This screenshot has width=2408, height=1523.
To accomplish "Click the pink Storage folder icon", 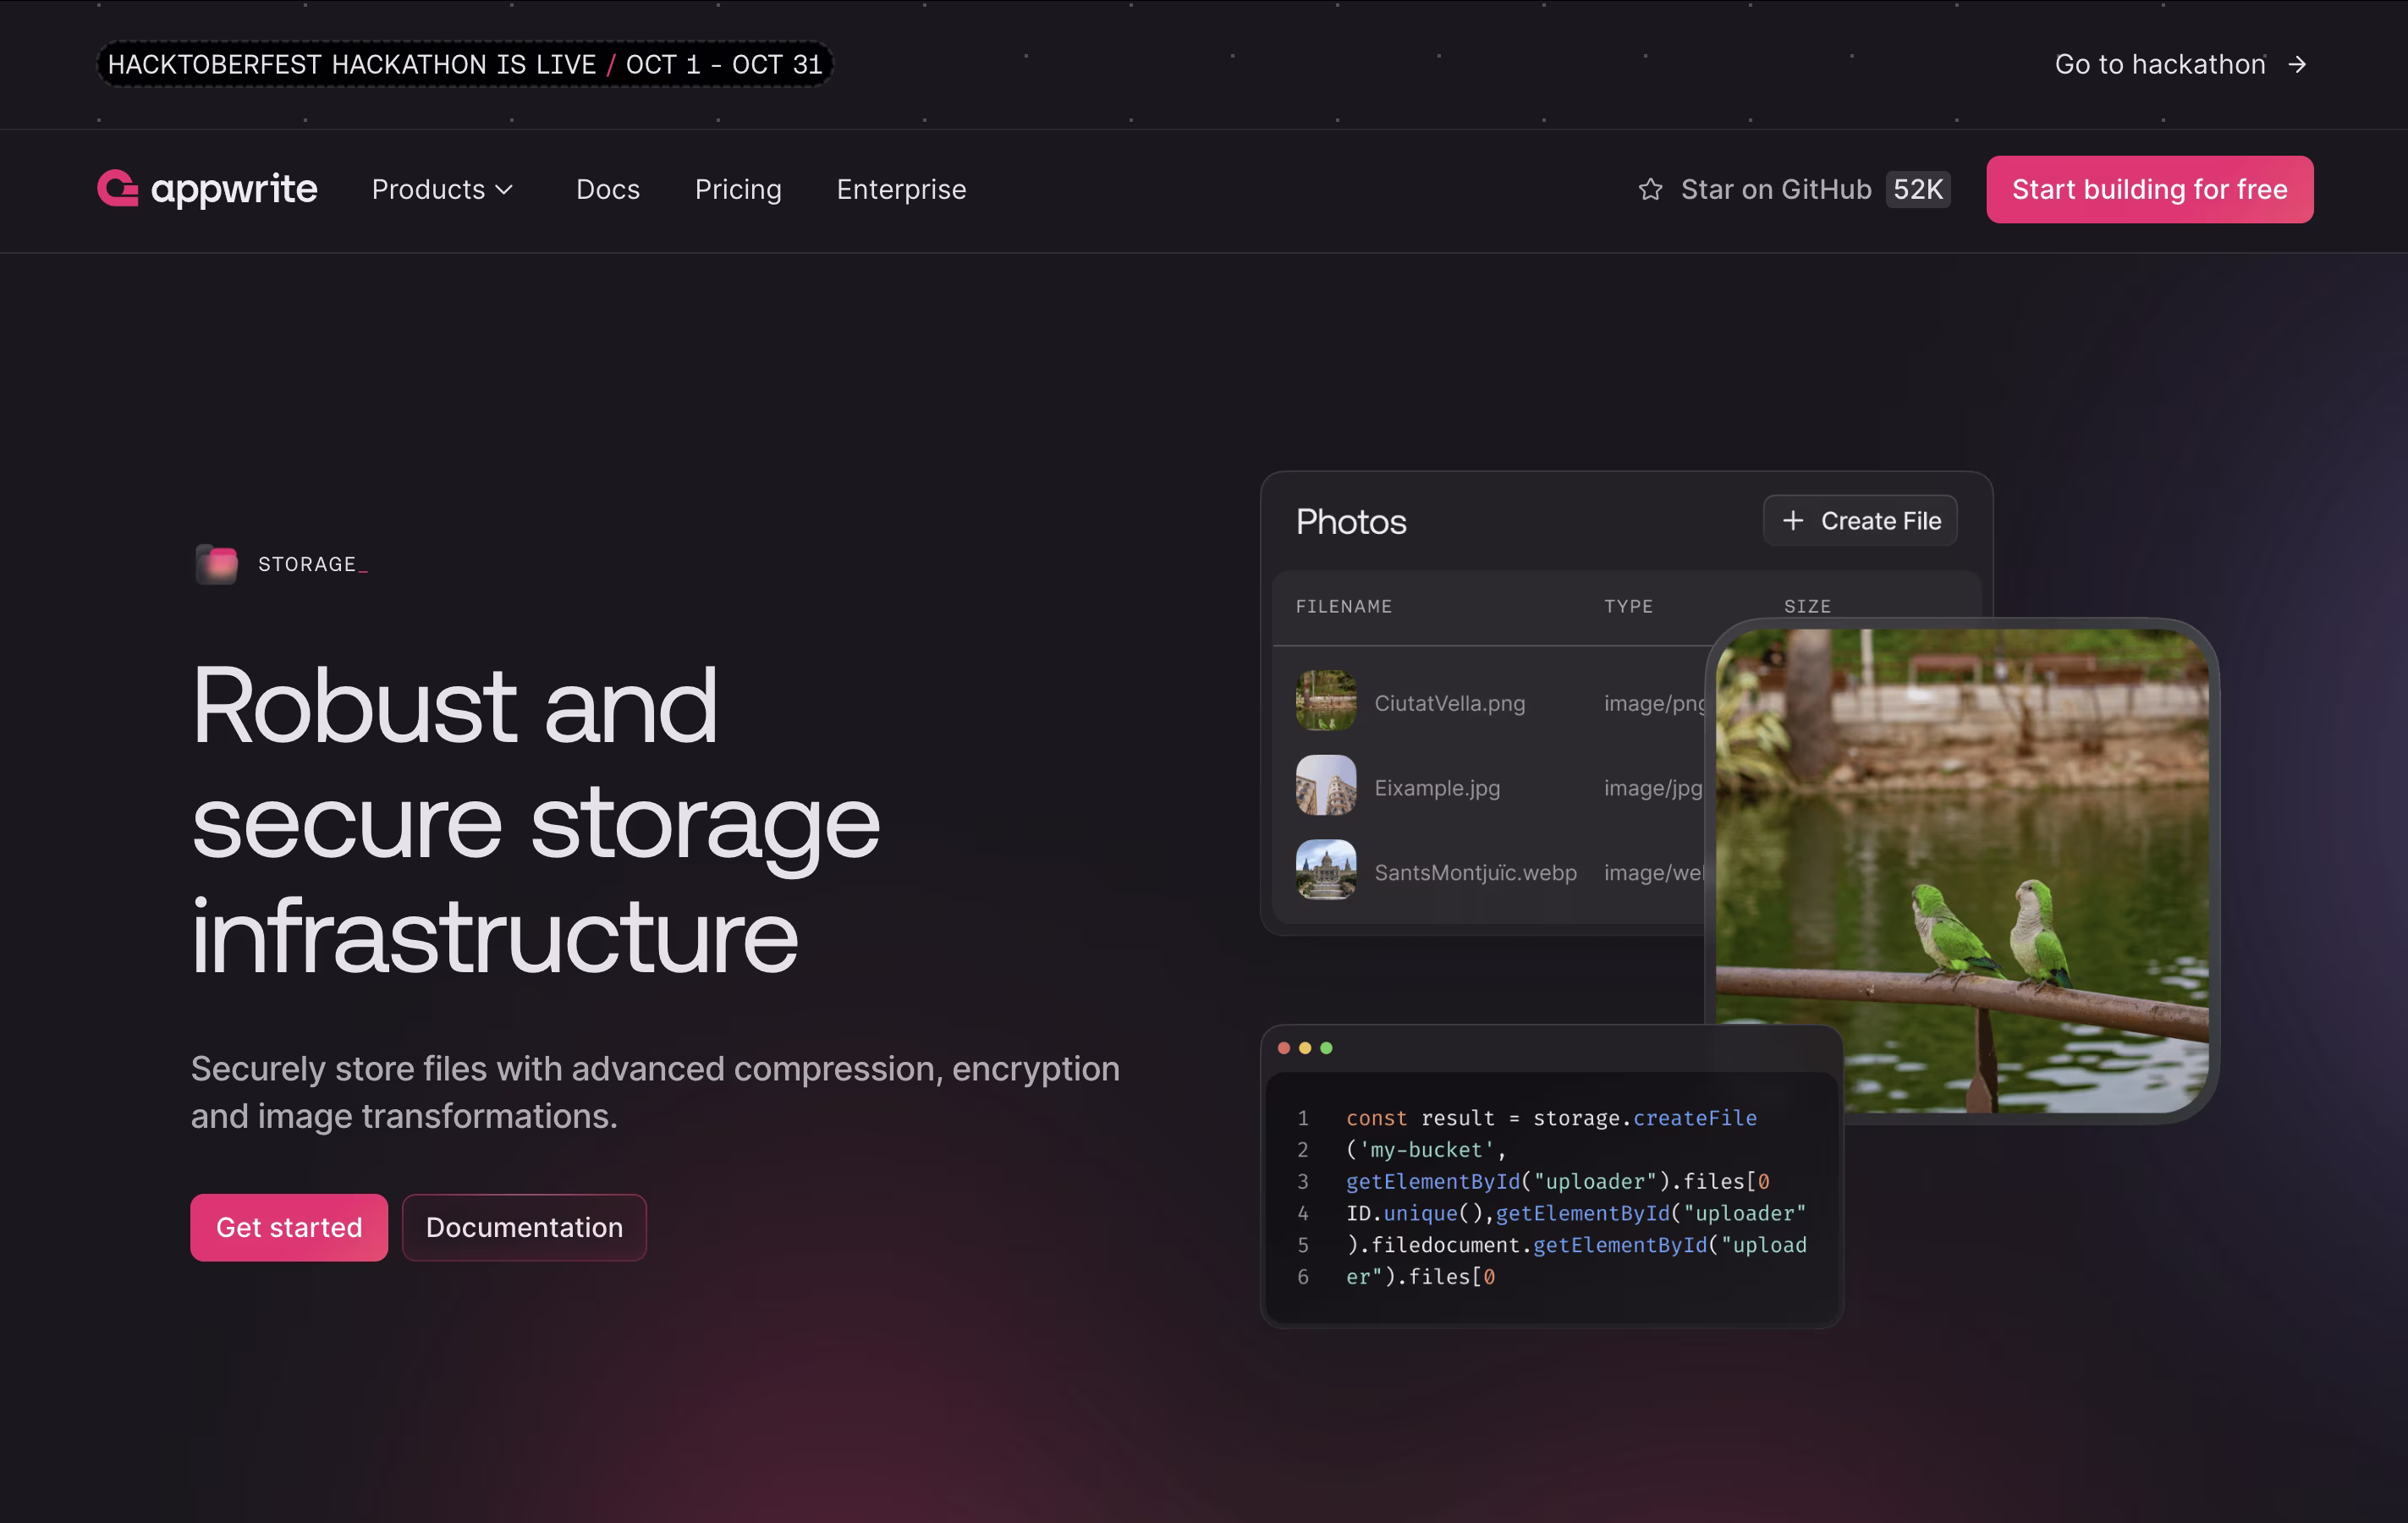I will point(216,564).
